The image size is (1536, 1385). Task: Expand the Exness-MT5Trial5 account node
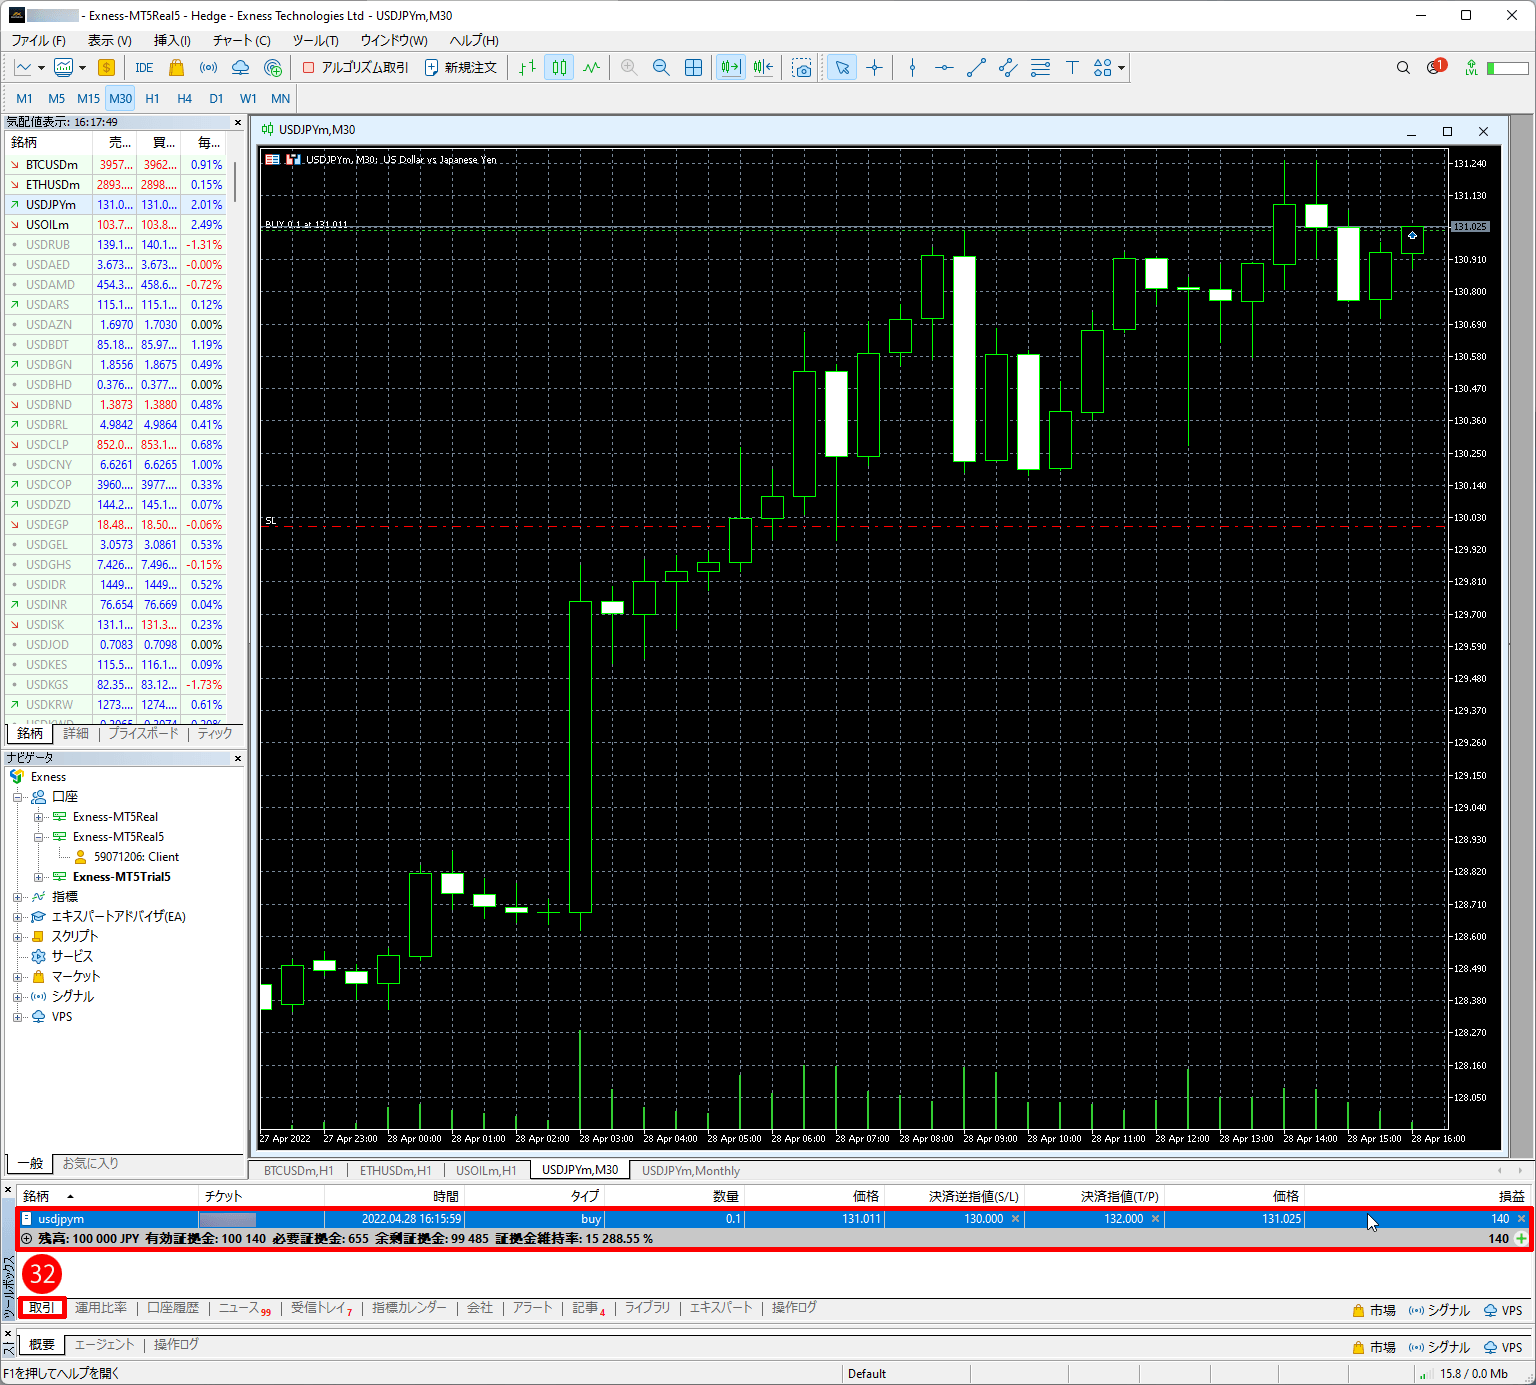click(x=39, y=877)
